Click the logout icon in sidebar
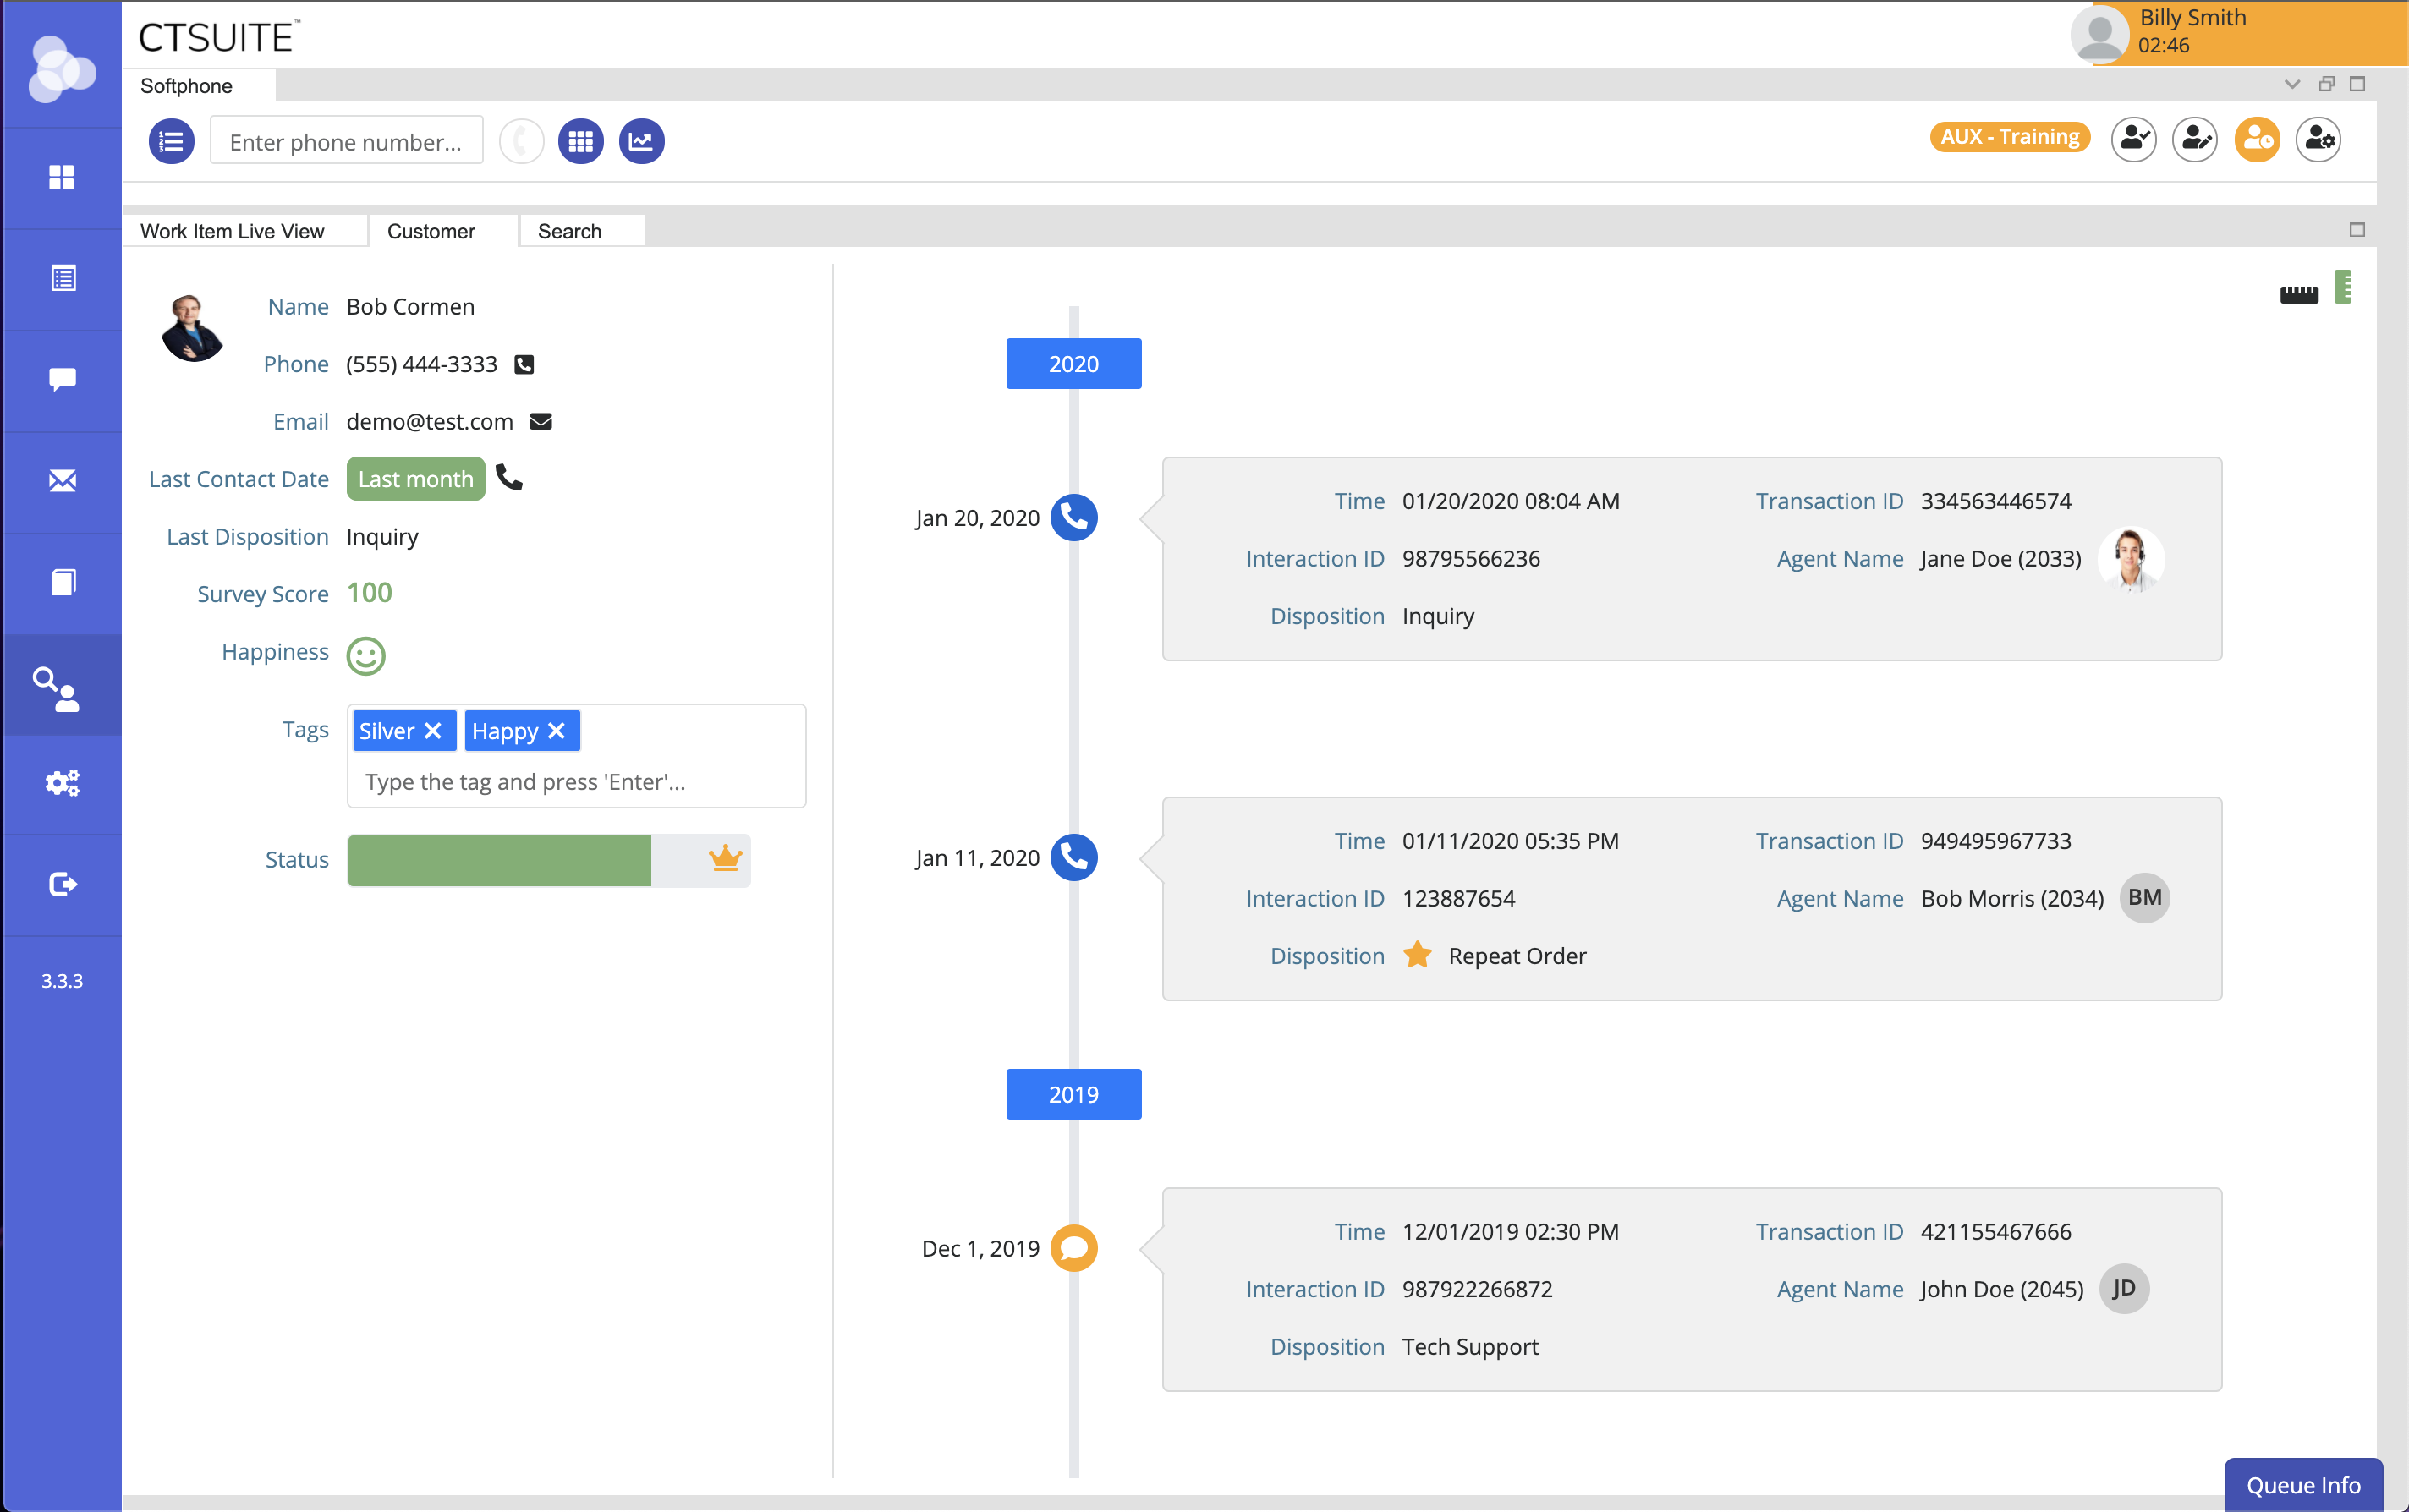 (61, 884)
